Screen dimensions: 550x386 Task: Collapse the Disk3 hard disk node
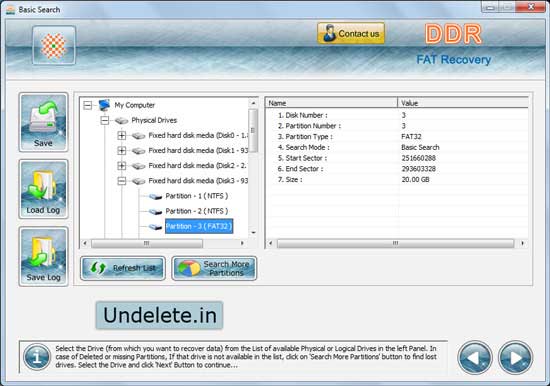(x=122, y=181)
